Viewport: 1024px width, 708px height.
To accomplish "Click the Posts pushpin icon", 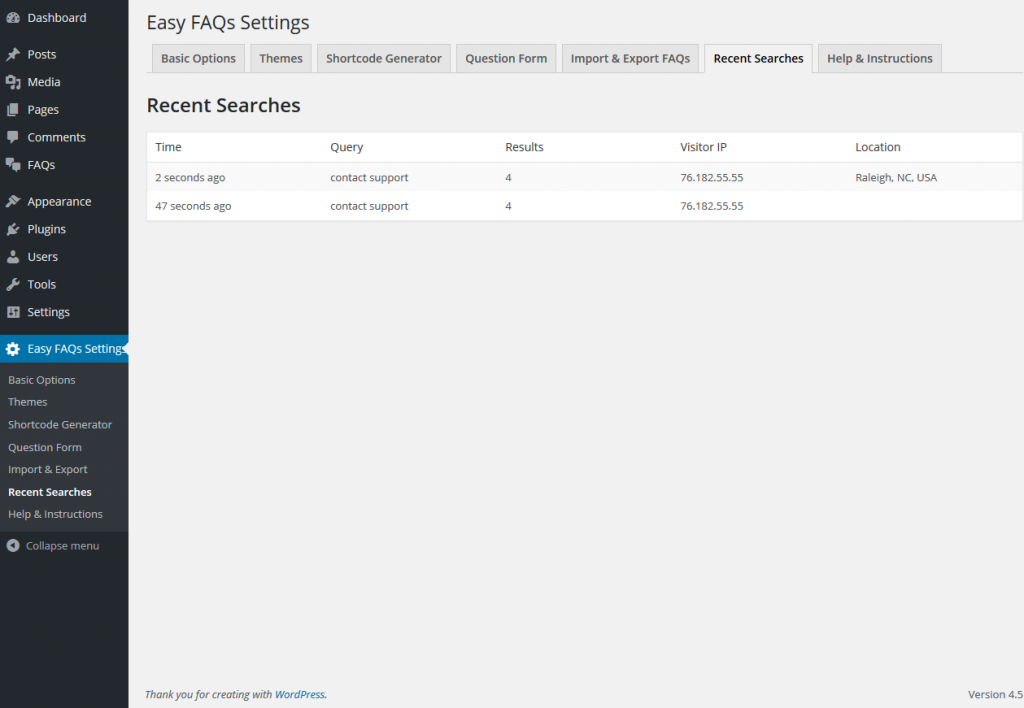I will click(13, 55).
